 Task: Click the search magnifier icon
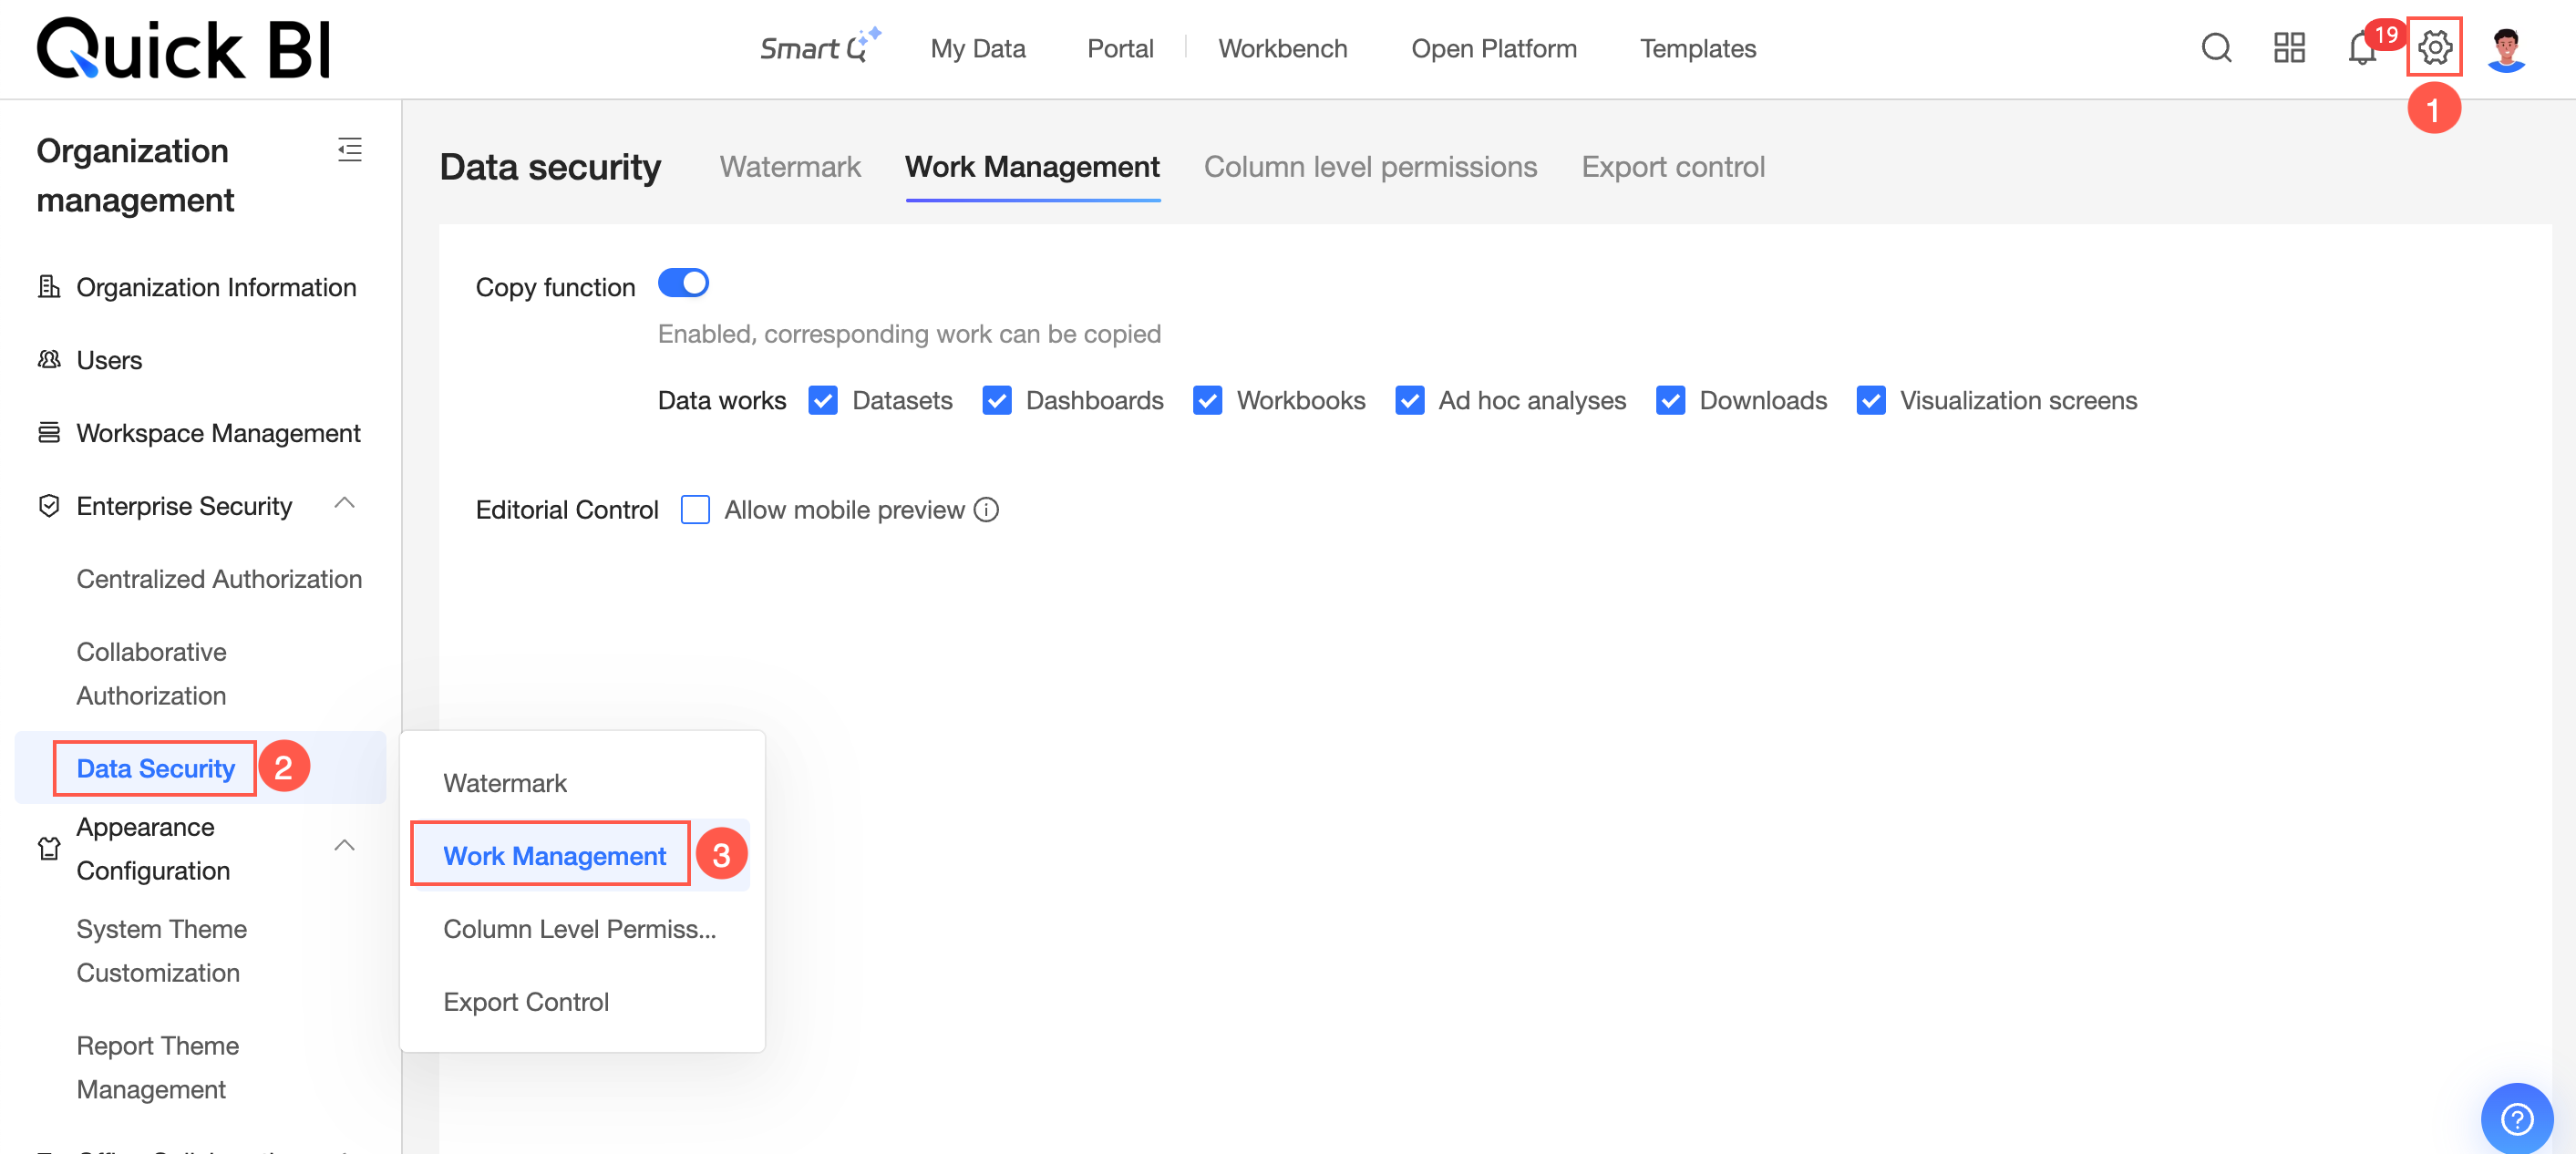(2216, 47)
